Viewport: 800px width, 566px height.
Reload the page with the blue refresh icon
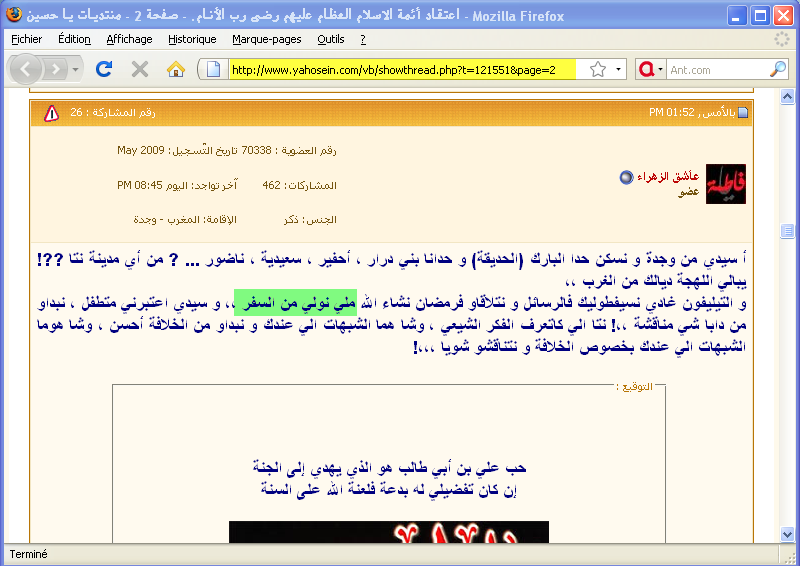click(x=104, y=69)
